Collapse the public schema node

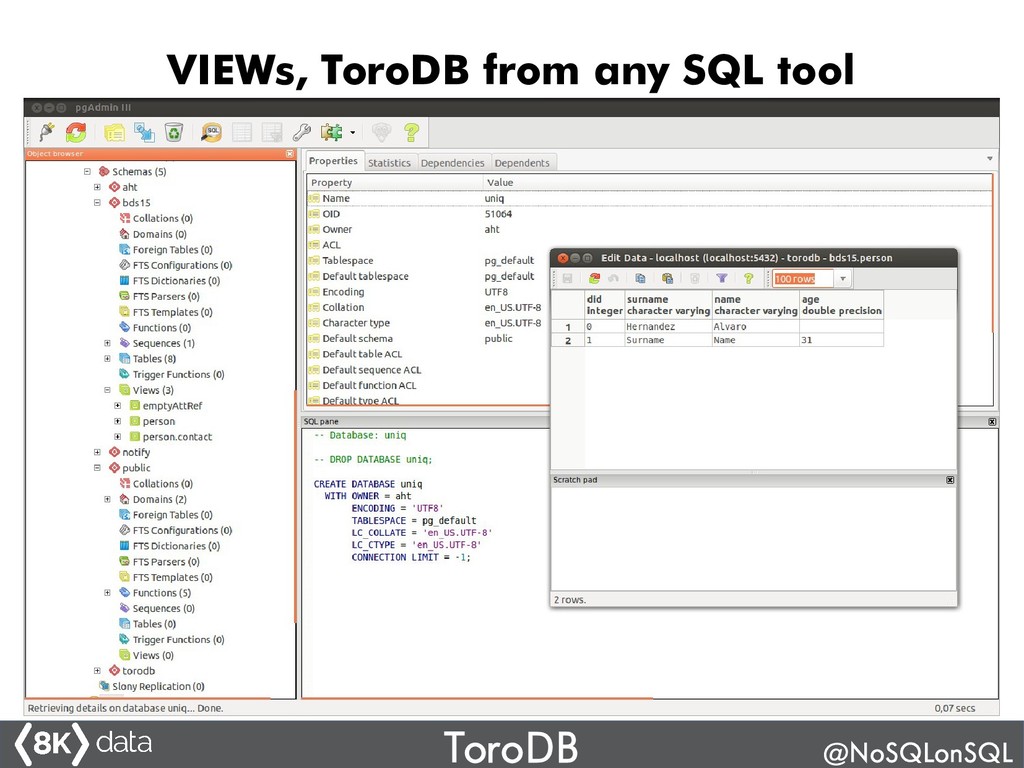click(97, 468)
